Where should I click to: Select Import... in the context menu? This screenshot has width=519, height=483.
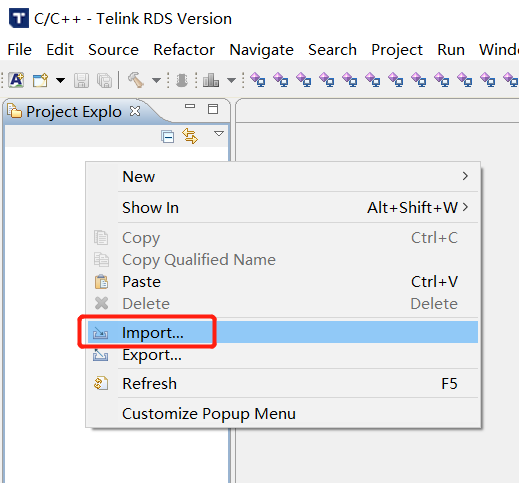(x=283, y=332)
